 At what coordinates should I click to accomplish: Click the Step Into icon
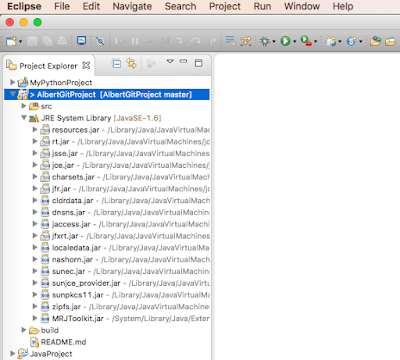point(180,41)
